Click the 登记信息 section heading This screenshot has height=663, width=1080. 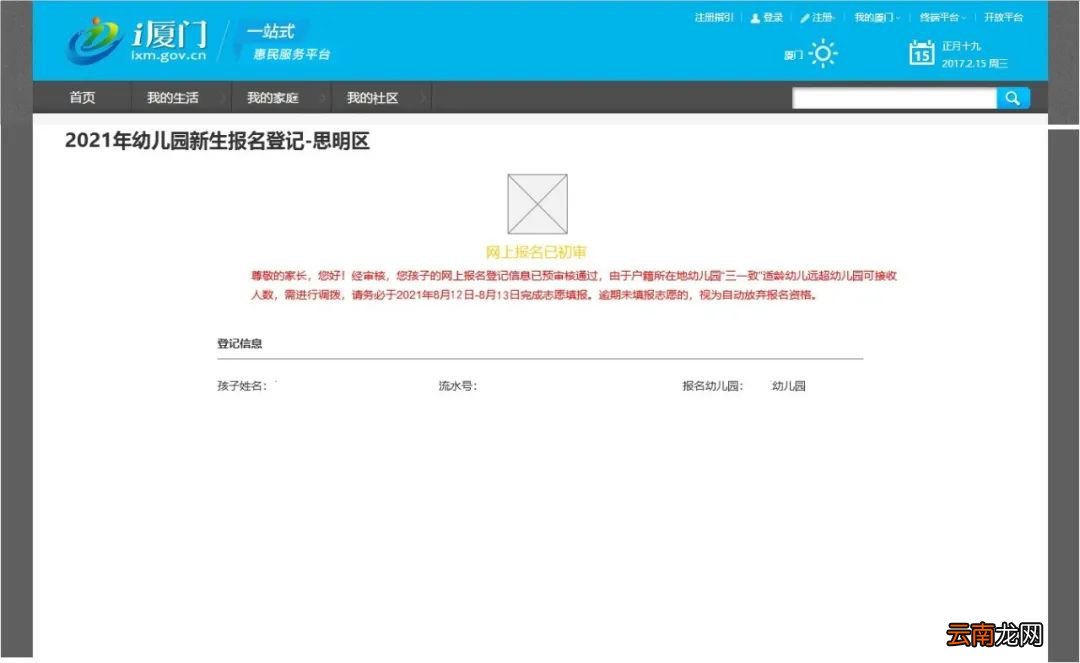pyautogui.click(x=240, y=344)
